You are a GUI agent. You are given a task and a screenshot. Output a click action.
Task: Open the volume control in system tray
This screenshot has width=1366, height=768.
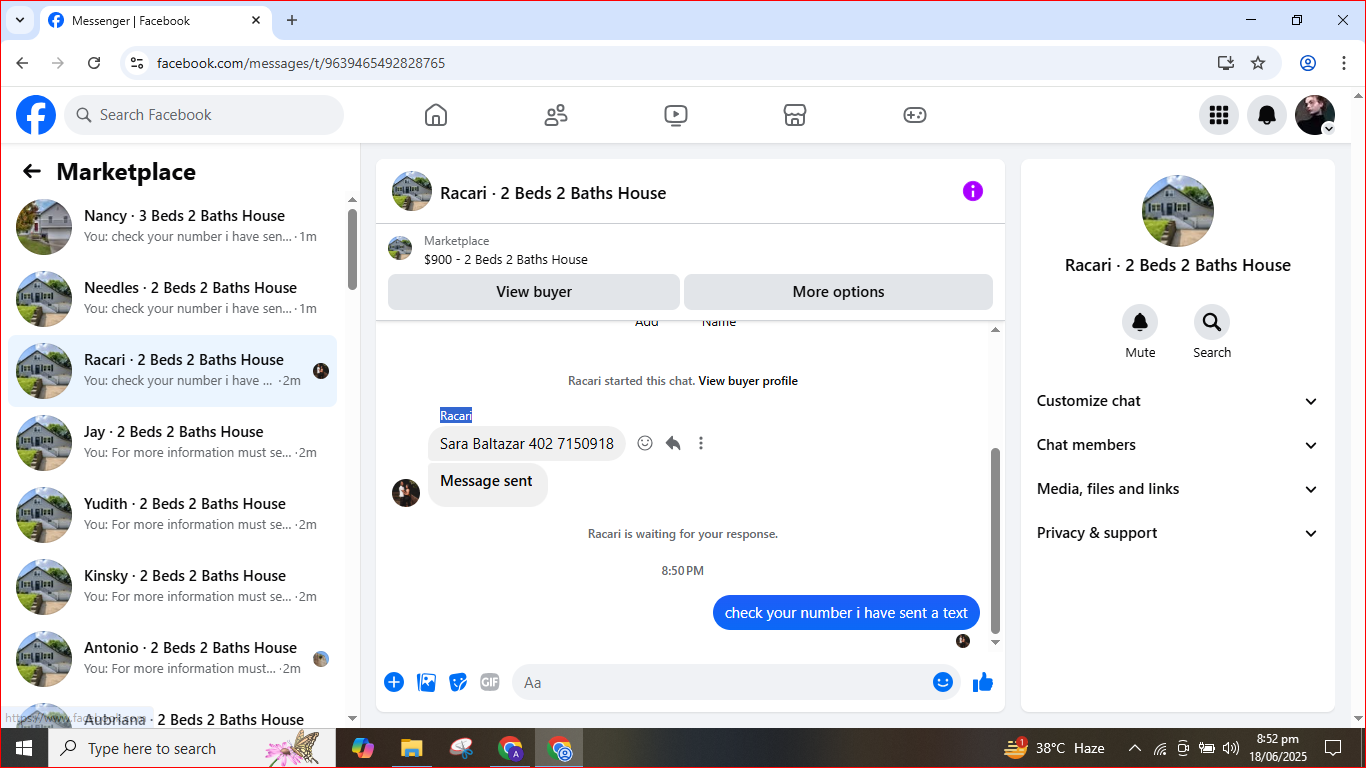coord(1231,748)
